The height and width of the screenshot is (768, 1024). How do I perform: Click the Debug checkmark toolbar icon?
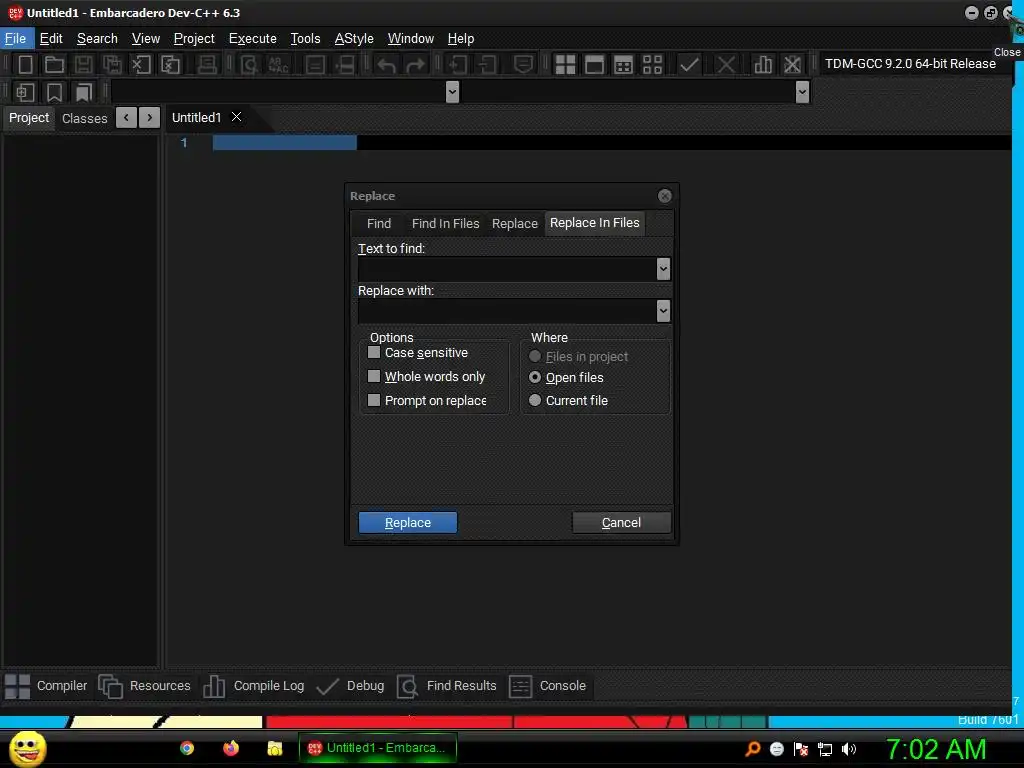pos(689,64)
